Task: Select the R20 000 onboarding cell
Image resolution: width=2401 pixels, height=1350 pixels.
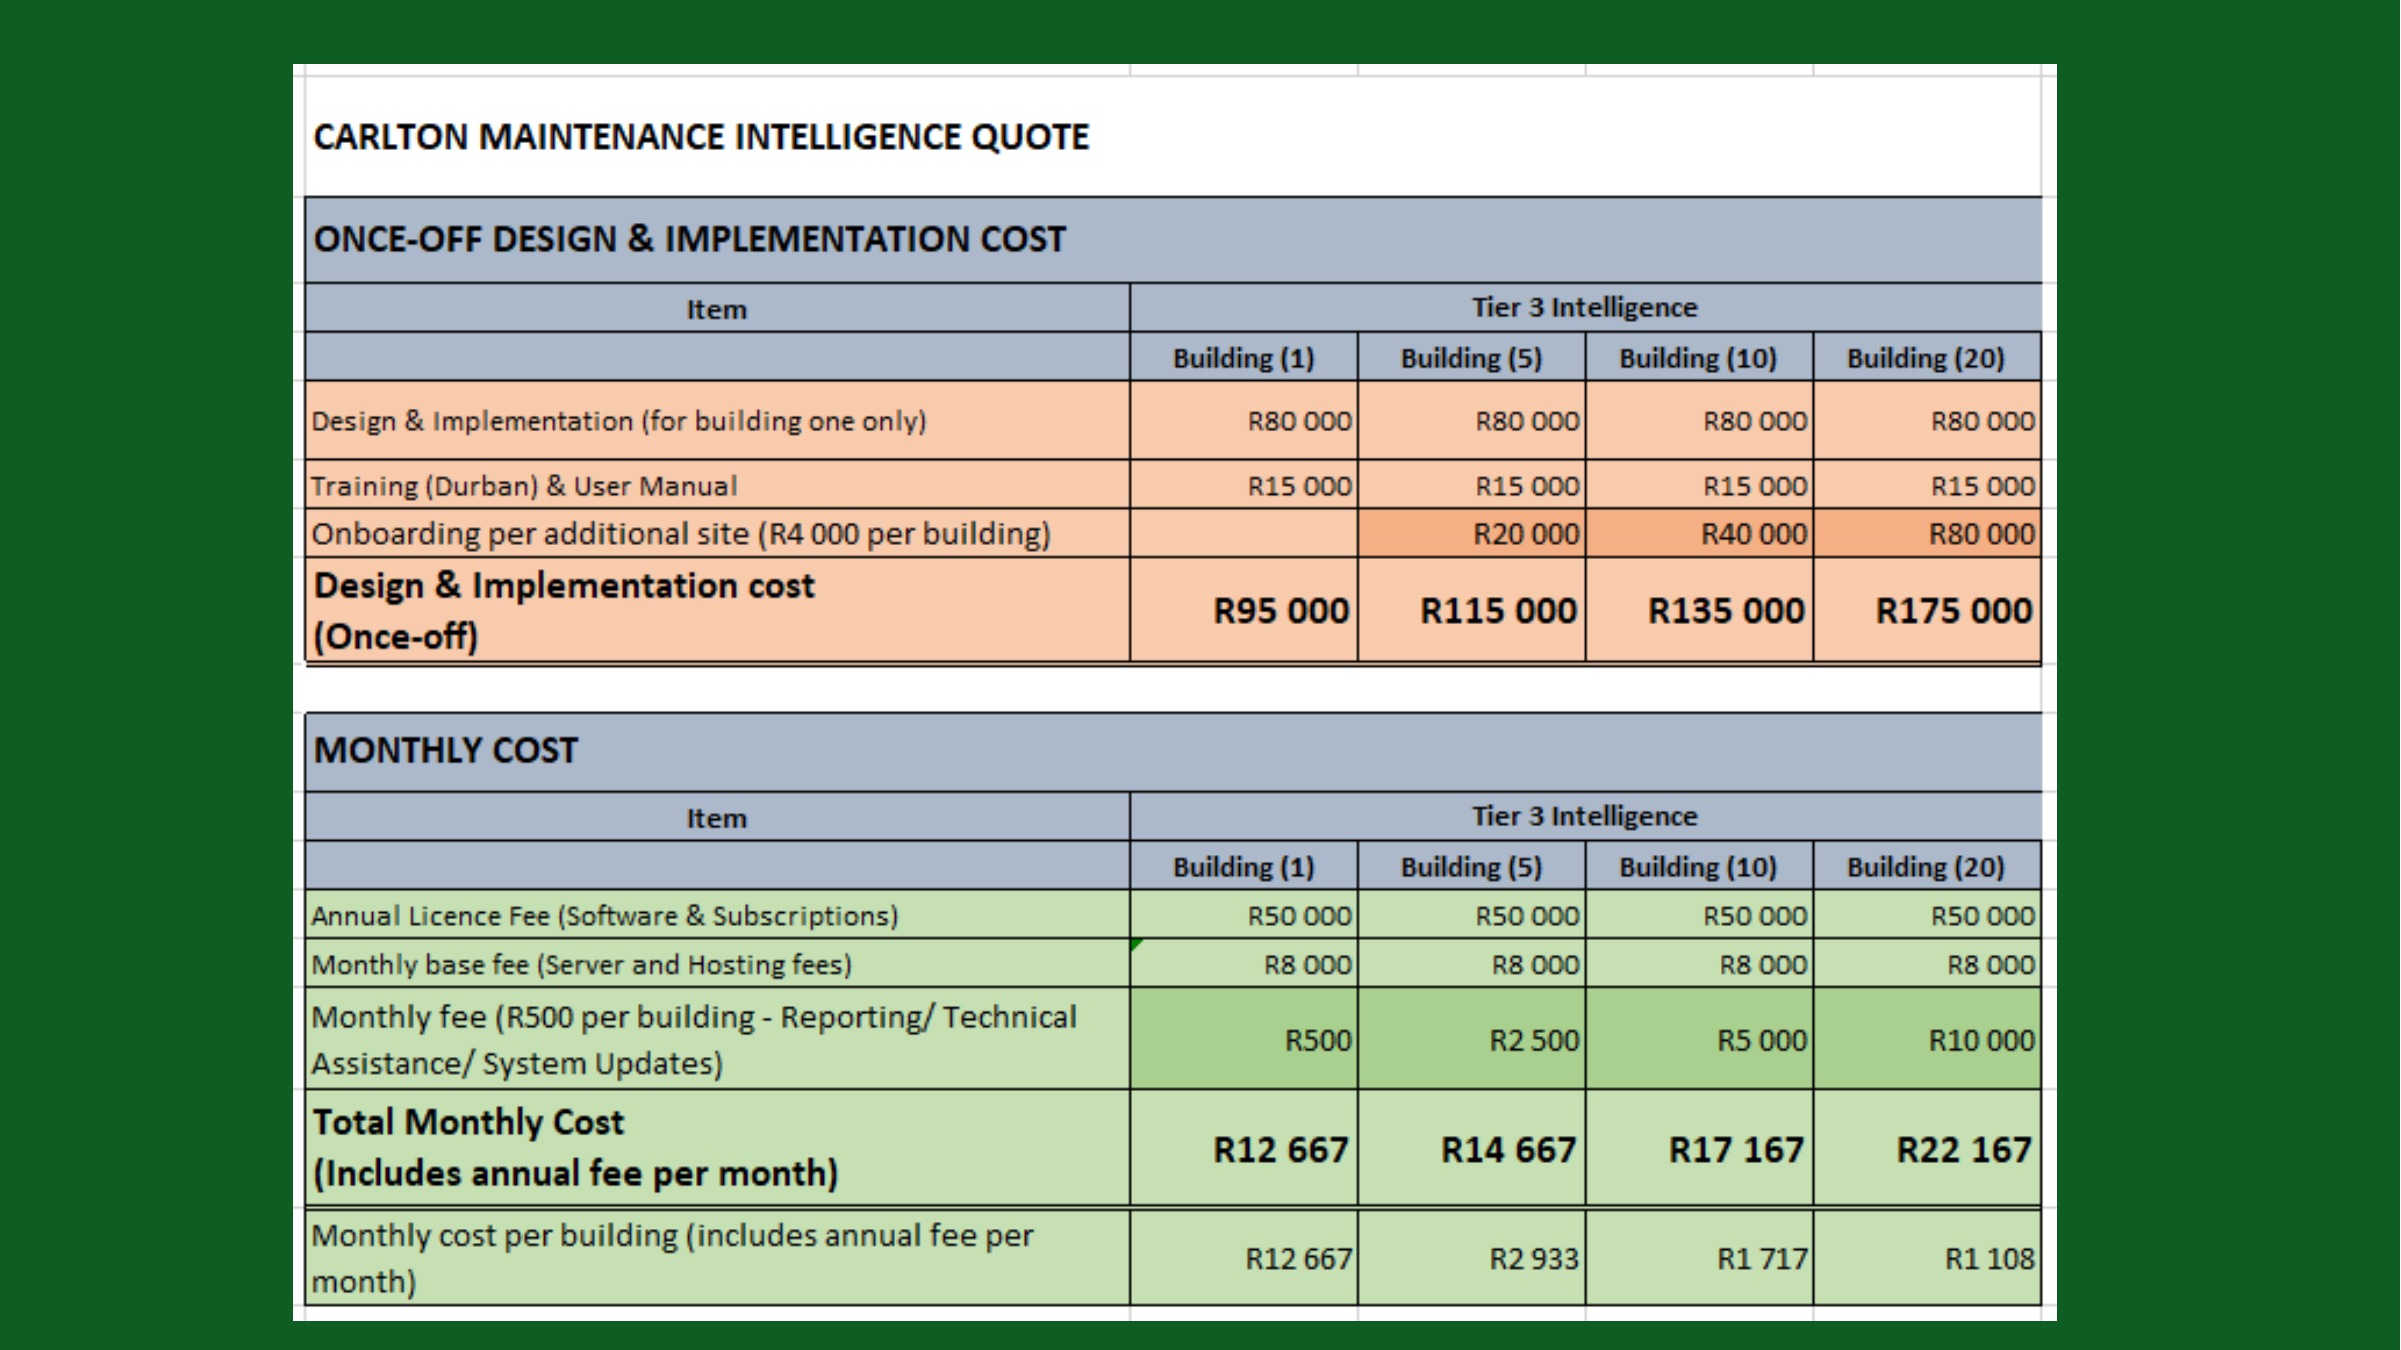Action: [x=1472, y=534]
